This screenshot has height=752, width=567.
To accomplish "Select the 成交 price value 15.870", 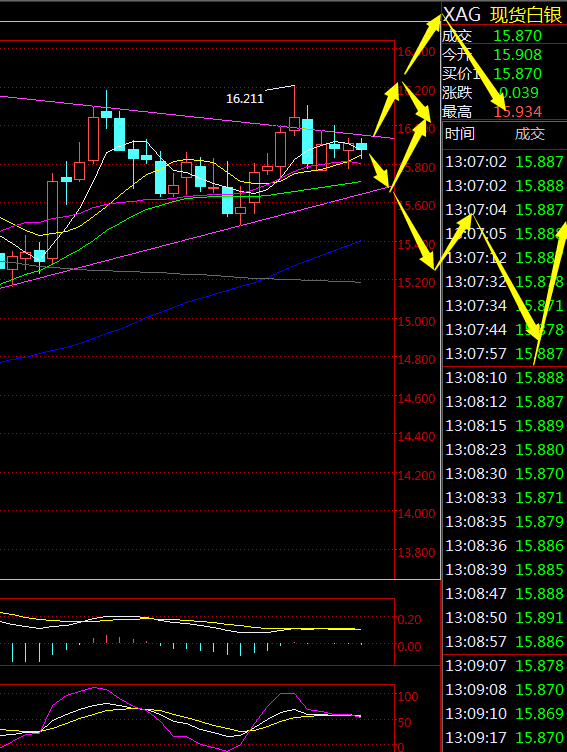I will pos(517,36).
